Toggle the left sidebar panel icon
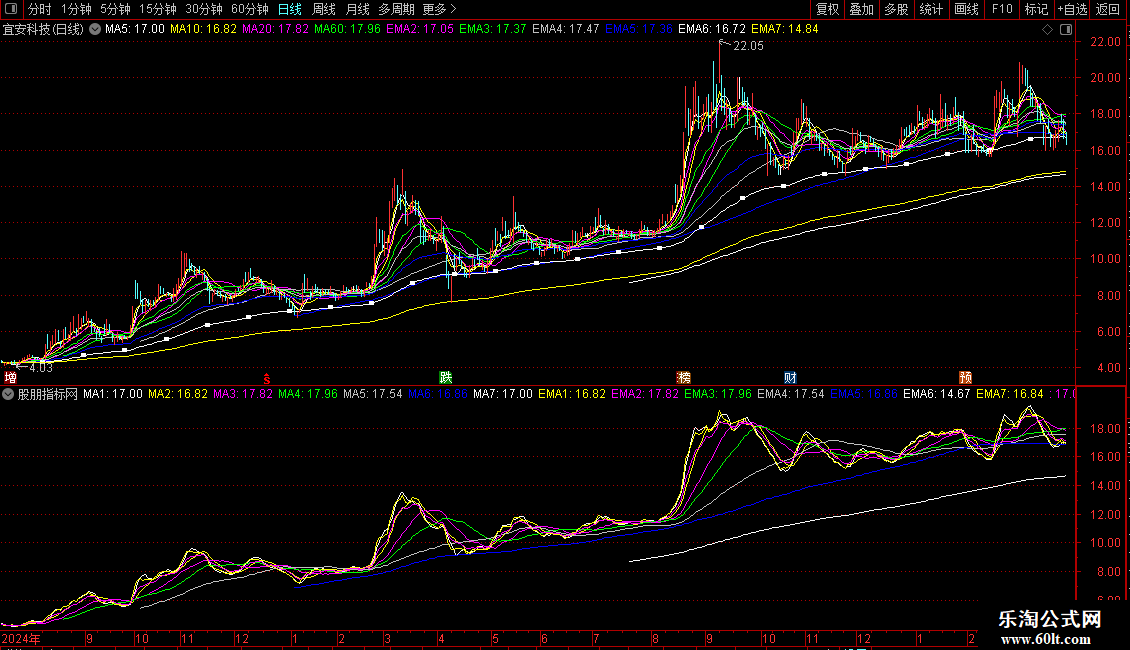Image resolution: width=1130 pixels, height=650 pixels. pyautogui.click(x=11, y=9)
